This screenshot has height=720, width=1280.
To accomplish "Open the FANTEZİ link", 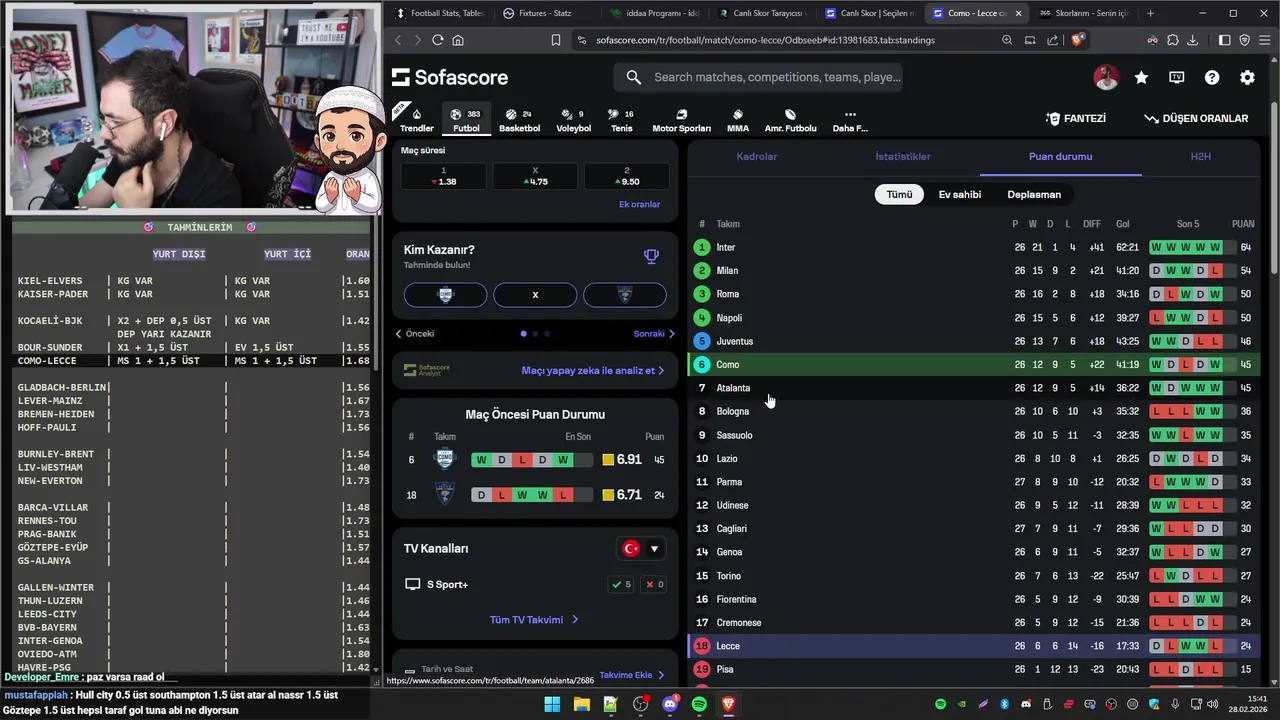I will [1076, 118].
